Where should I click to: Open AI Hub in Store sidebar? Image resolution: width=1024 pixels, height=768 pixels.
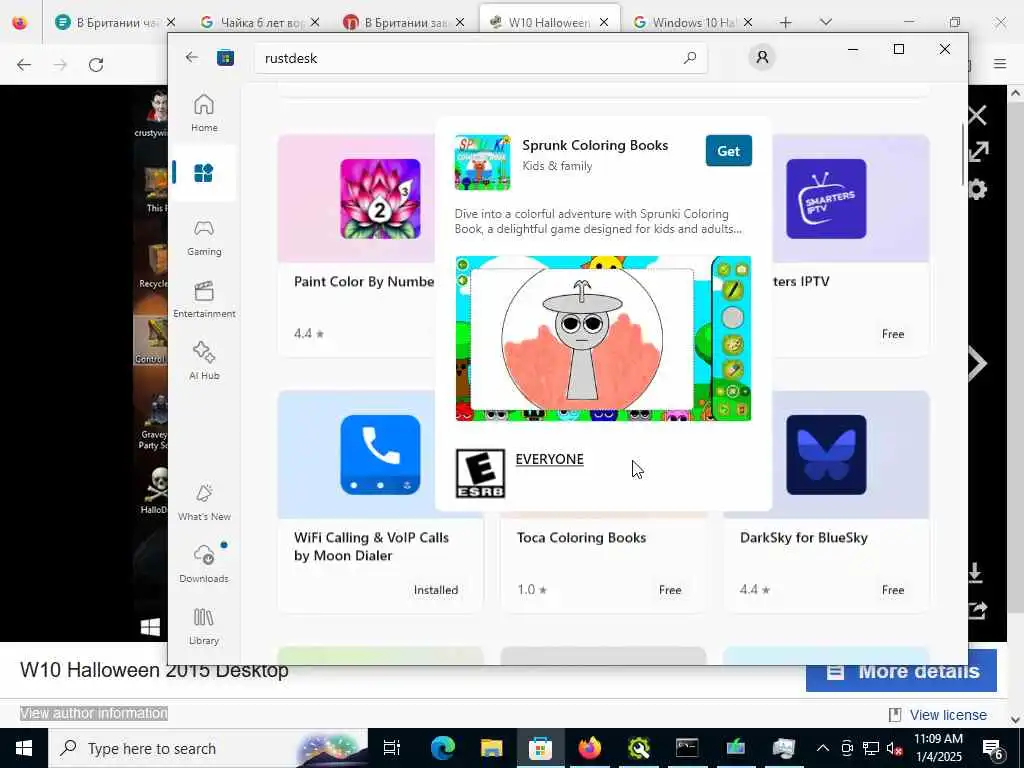pos(204,361)
